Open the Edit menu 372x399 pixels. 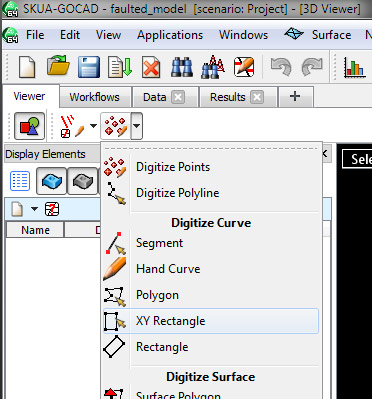click(x=70, y=35)
